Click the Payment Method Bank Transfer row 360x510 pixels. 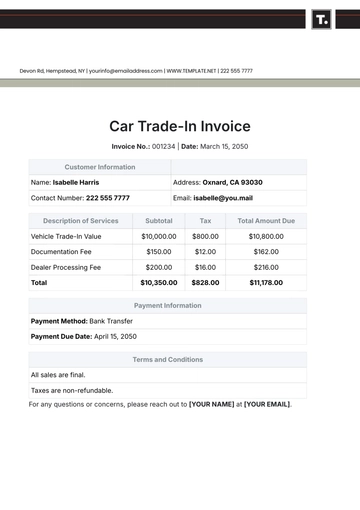(168, 321)
